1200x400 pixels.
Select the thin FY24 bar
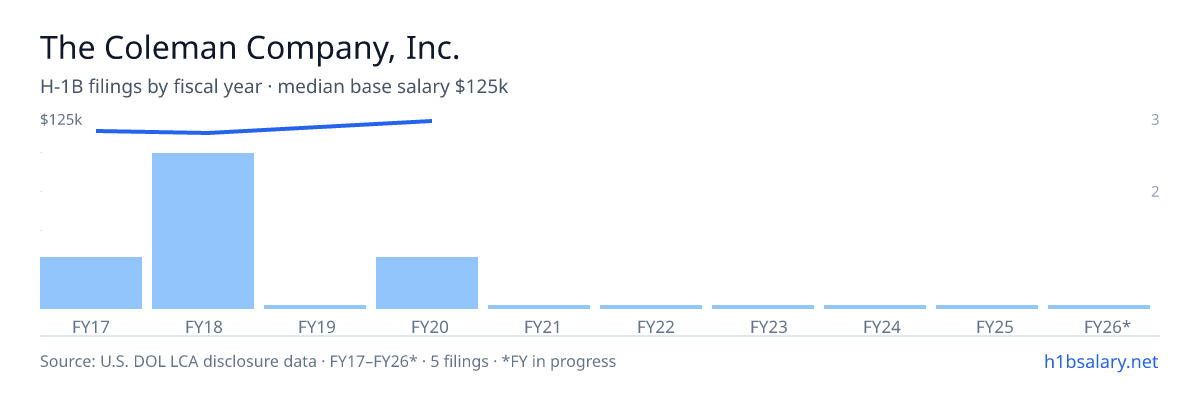(875, 307)
